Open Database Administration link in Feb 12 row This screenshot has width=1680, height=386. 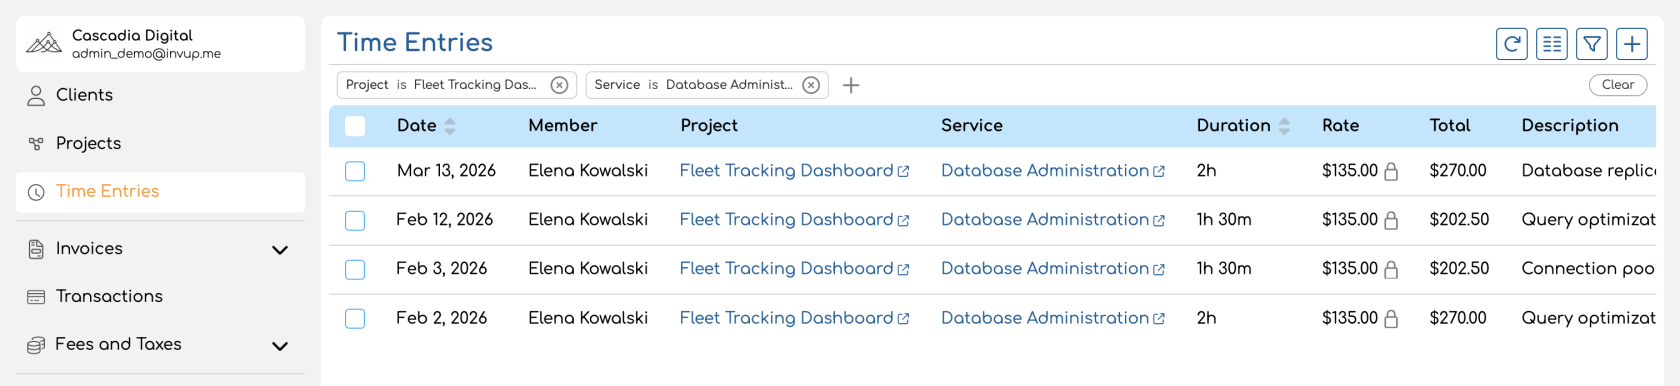click(1053, 220)
